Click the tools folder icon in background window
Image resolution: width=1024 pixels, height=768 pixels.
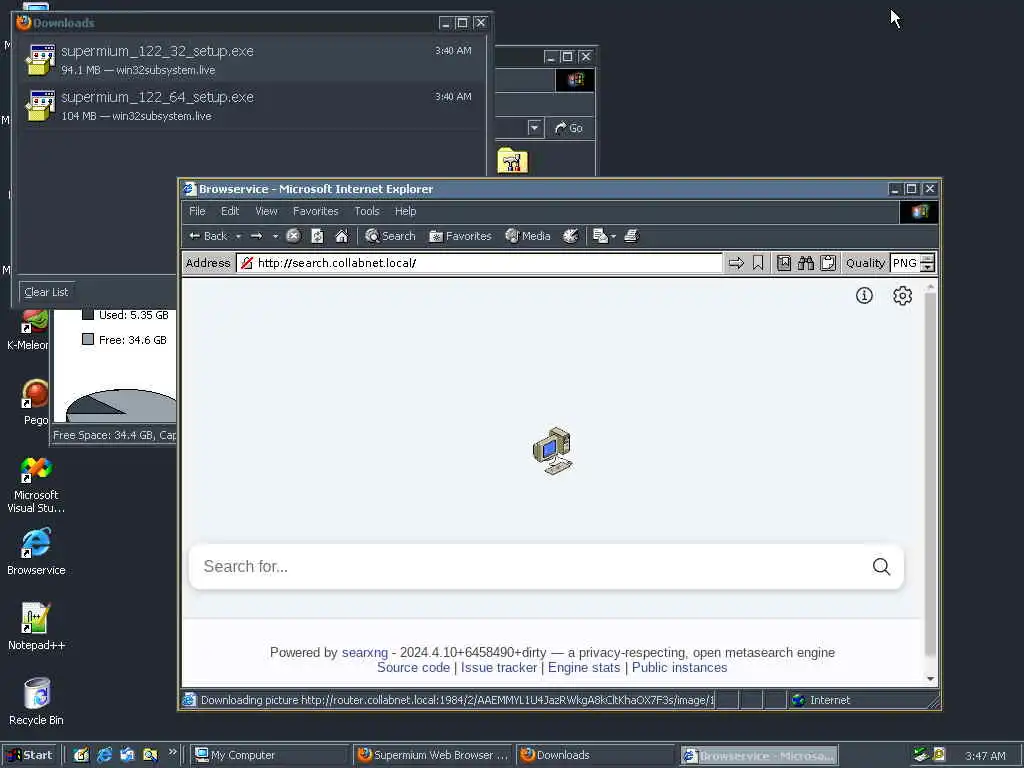click(513, 161)
